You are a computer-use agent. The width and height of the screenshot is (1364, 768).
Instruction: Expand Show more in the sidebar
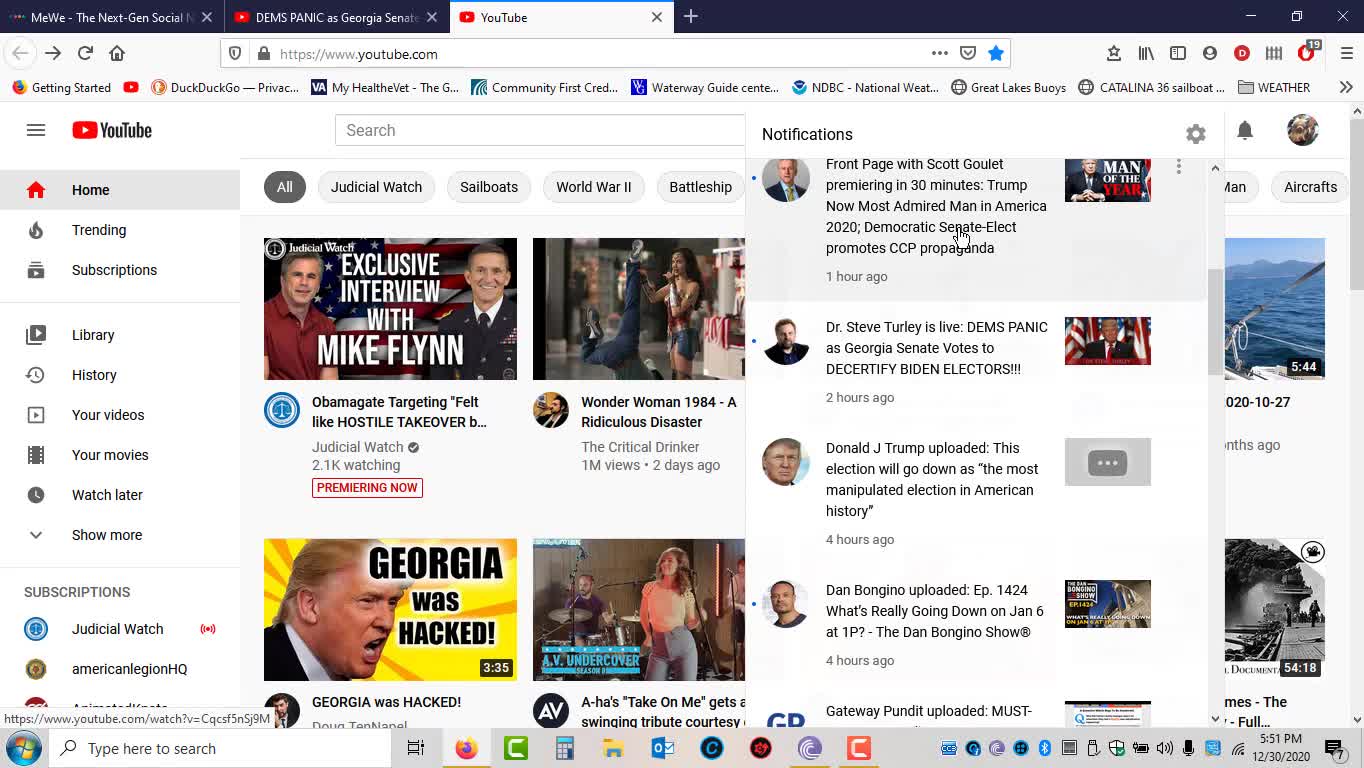pyautogui.click(x=120, y=535)
